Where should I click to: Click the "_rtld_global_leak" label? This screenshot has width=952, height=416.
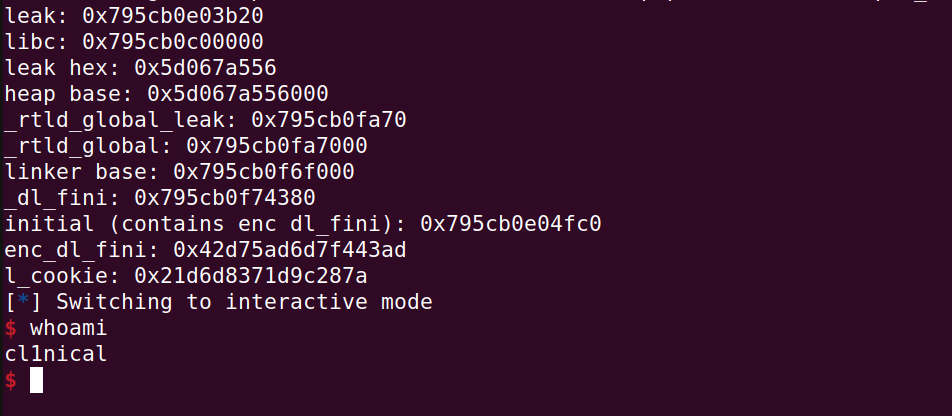pos(114,119)
